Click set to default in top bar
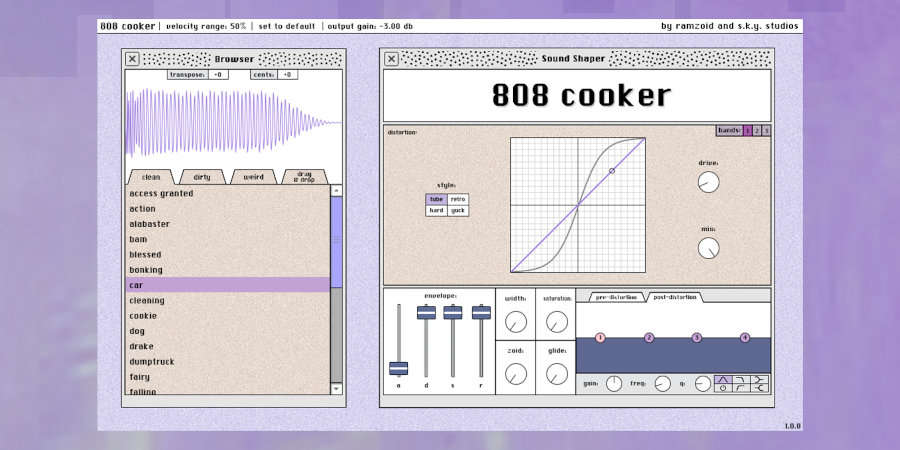The height and width of the screenshot is (450, 900). 287,26
